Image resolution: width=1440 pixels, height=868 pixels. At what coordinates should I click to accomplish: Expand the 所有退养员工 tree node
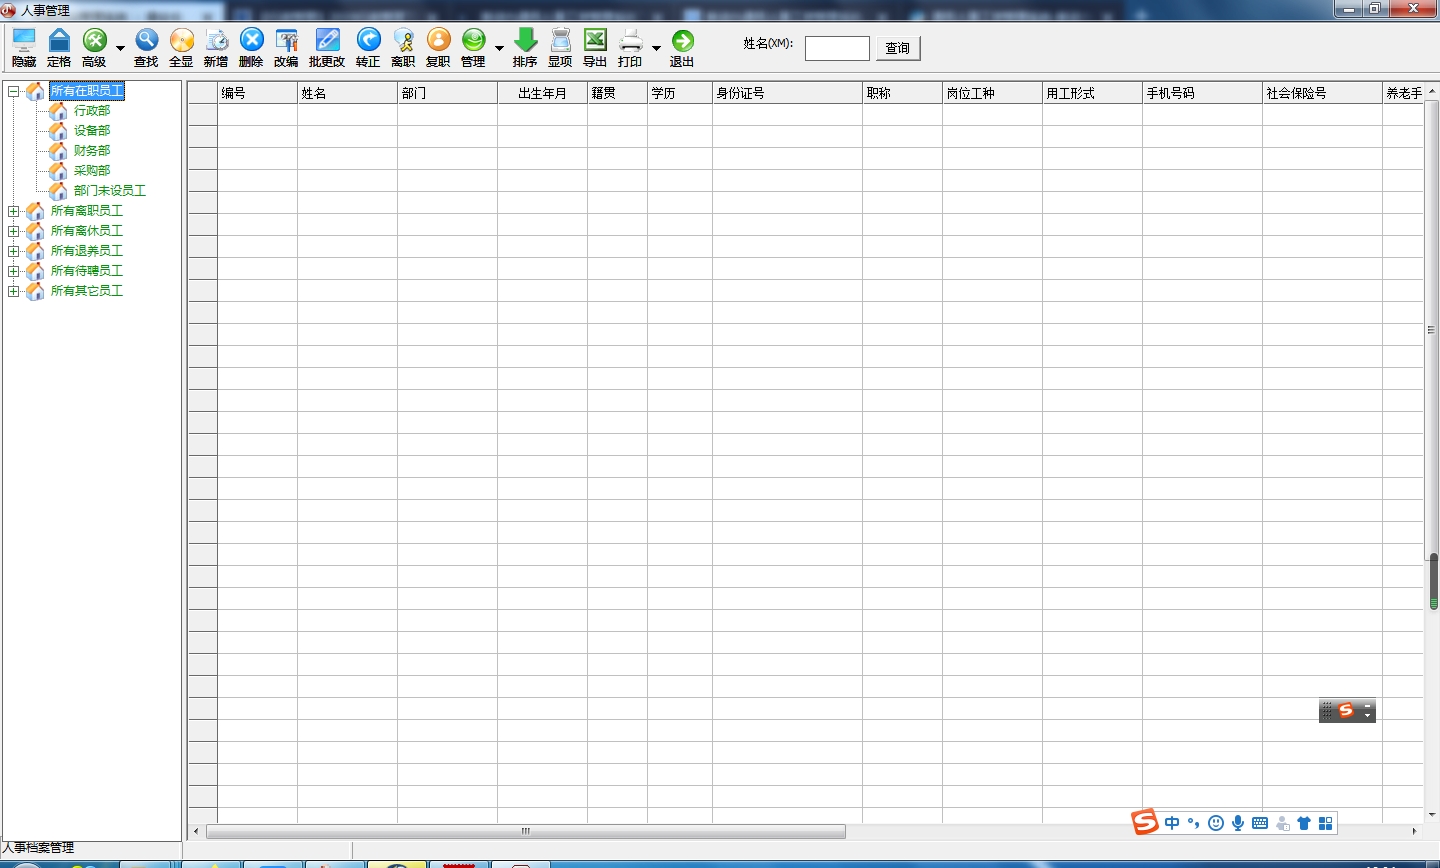click(13, 251)
